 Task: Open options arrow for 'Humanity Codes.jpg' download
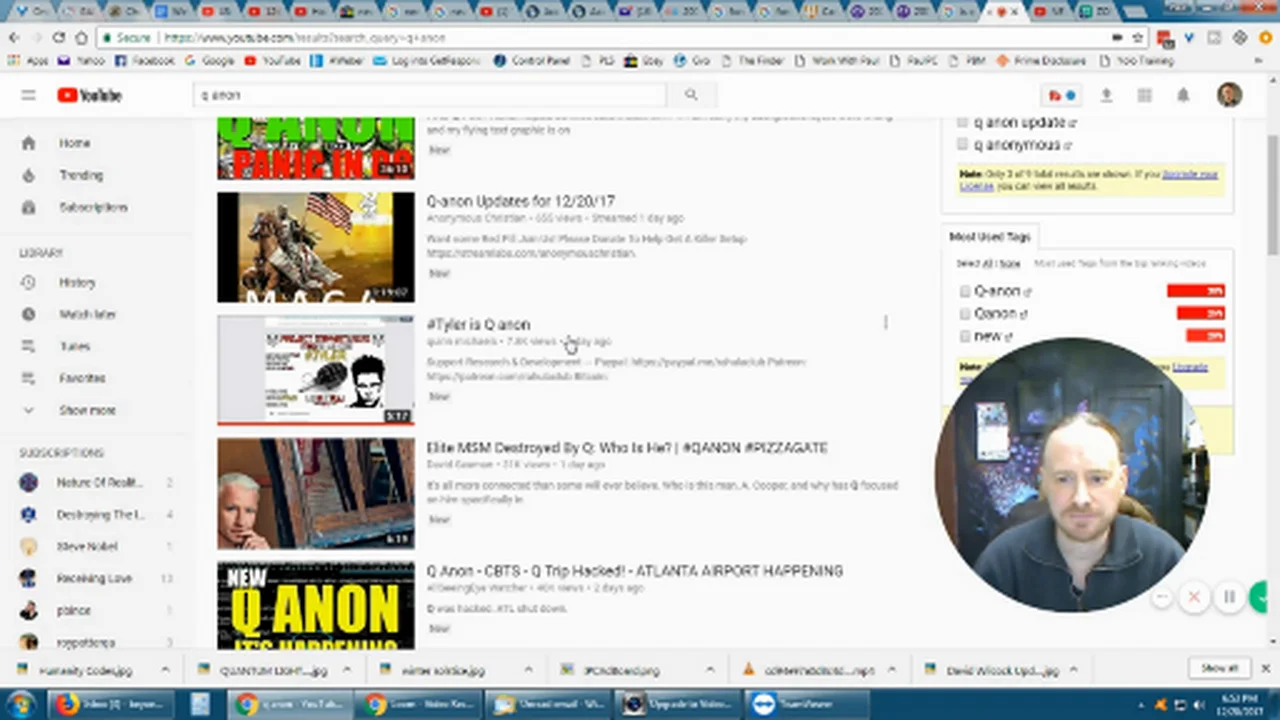point(165,670)
